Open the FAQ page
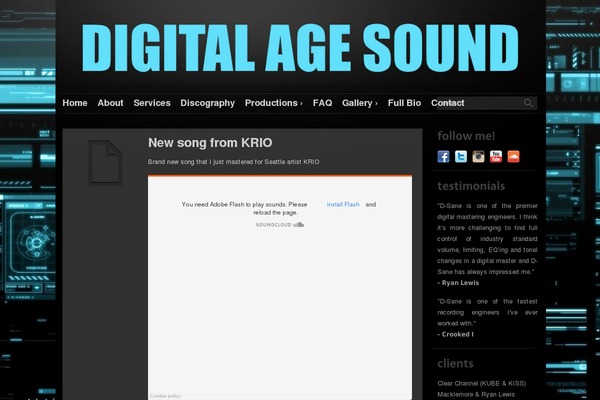 click(322, 103)
